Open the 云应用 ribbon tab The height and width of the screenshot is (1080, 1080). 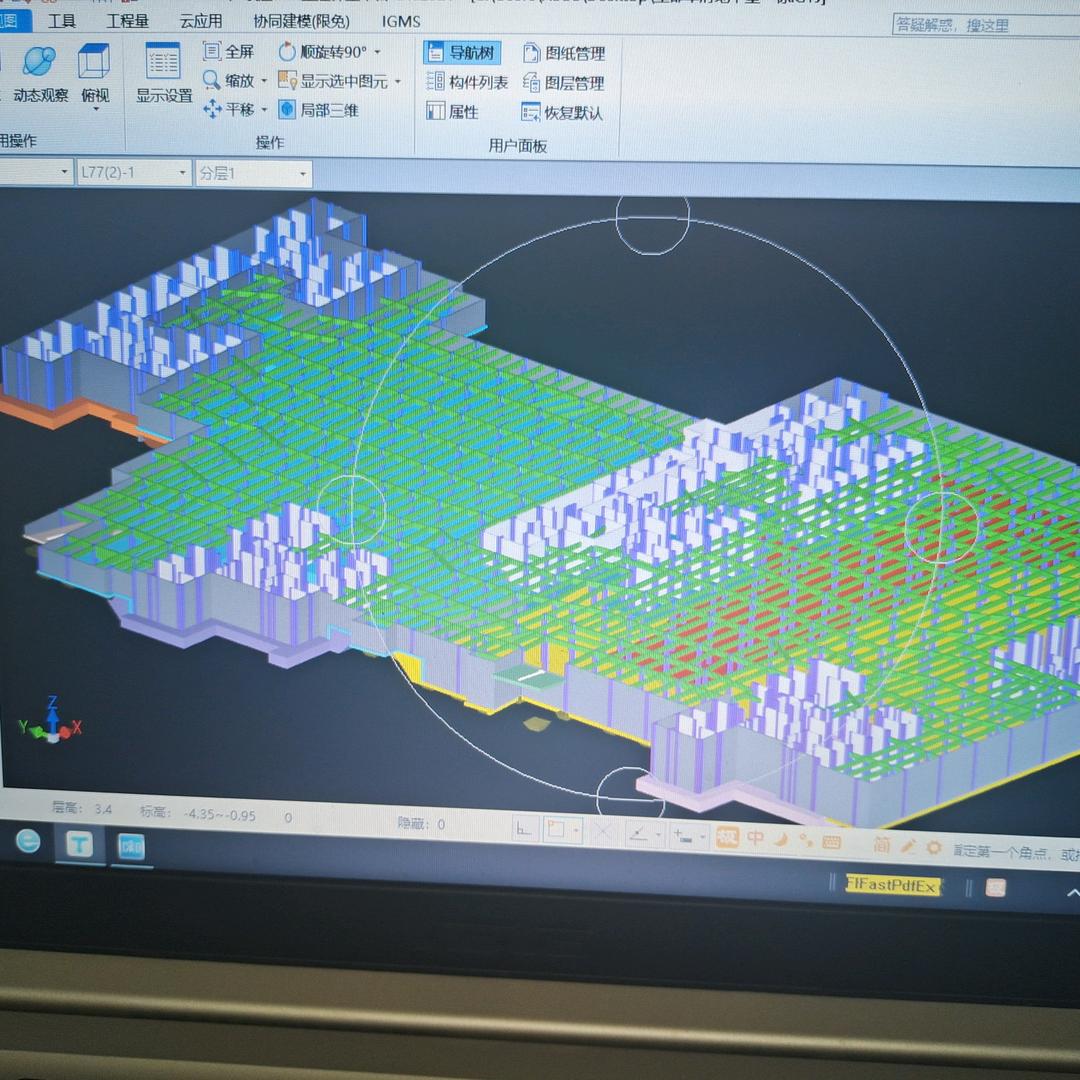pyautogui.click(x=201, y=21)
